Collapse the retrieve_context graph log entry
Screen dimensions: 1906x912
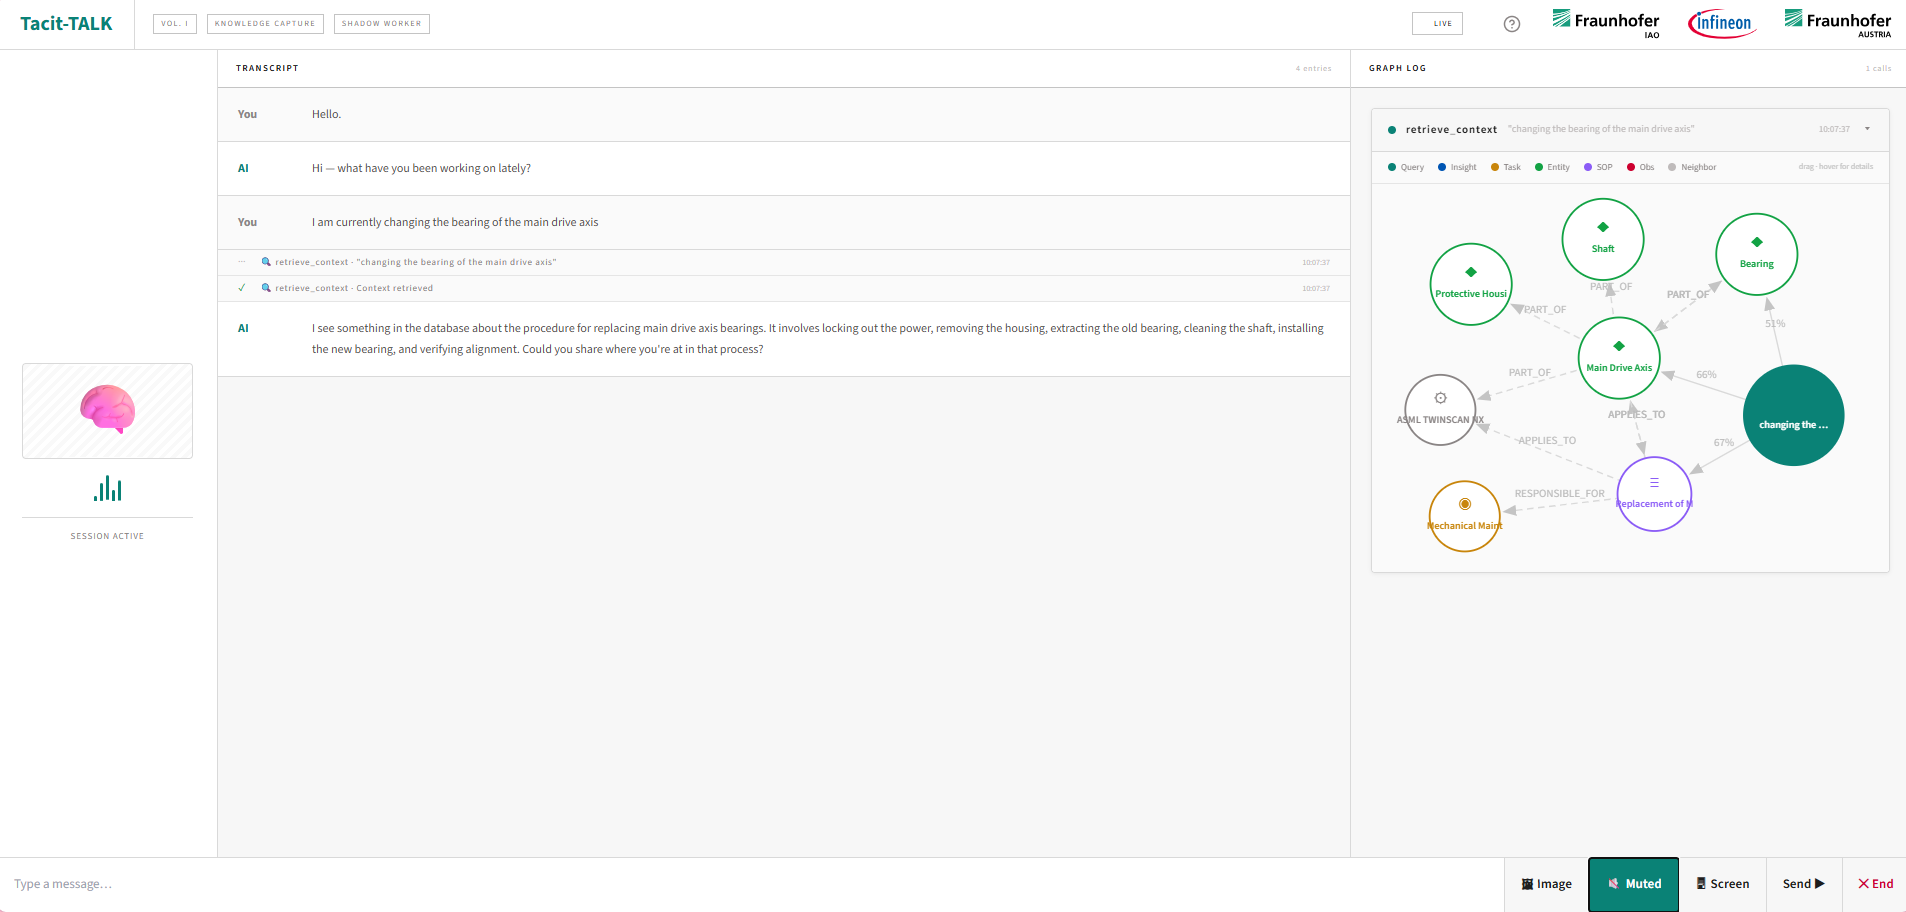pyautogui.click(x=1866, y=129)
